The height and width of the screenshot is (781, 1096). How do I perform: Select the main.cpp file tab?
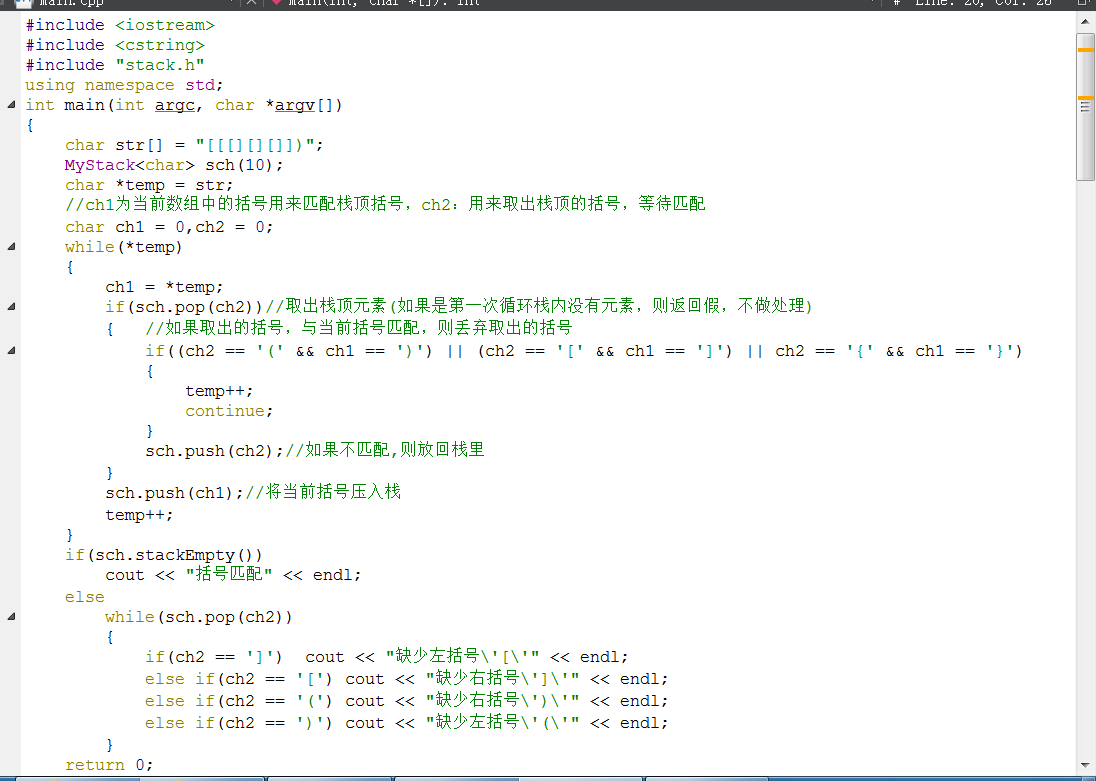pyautogui.click(x=70, y=3)
